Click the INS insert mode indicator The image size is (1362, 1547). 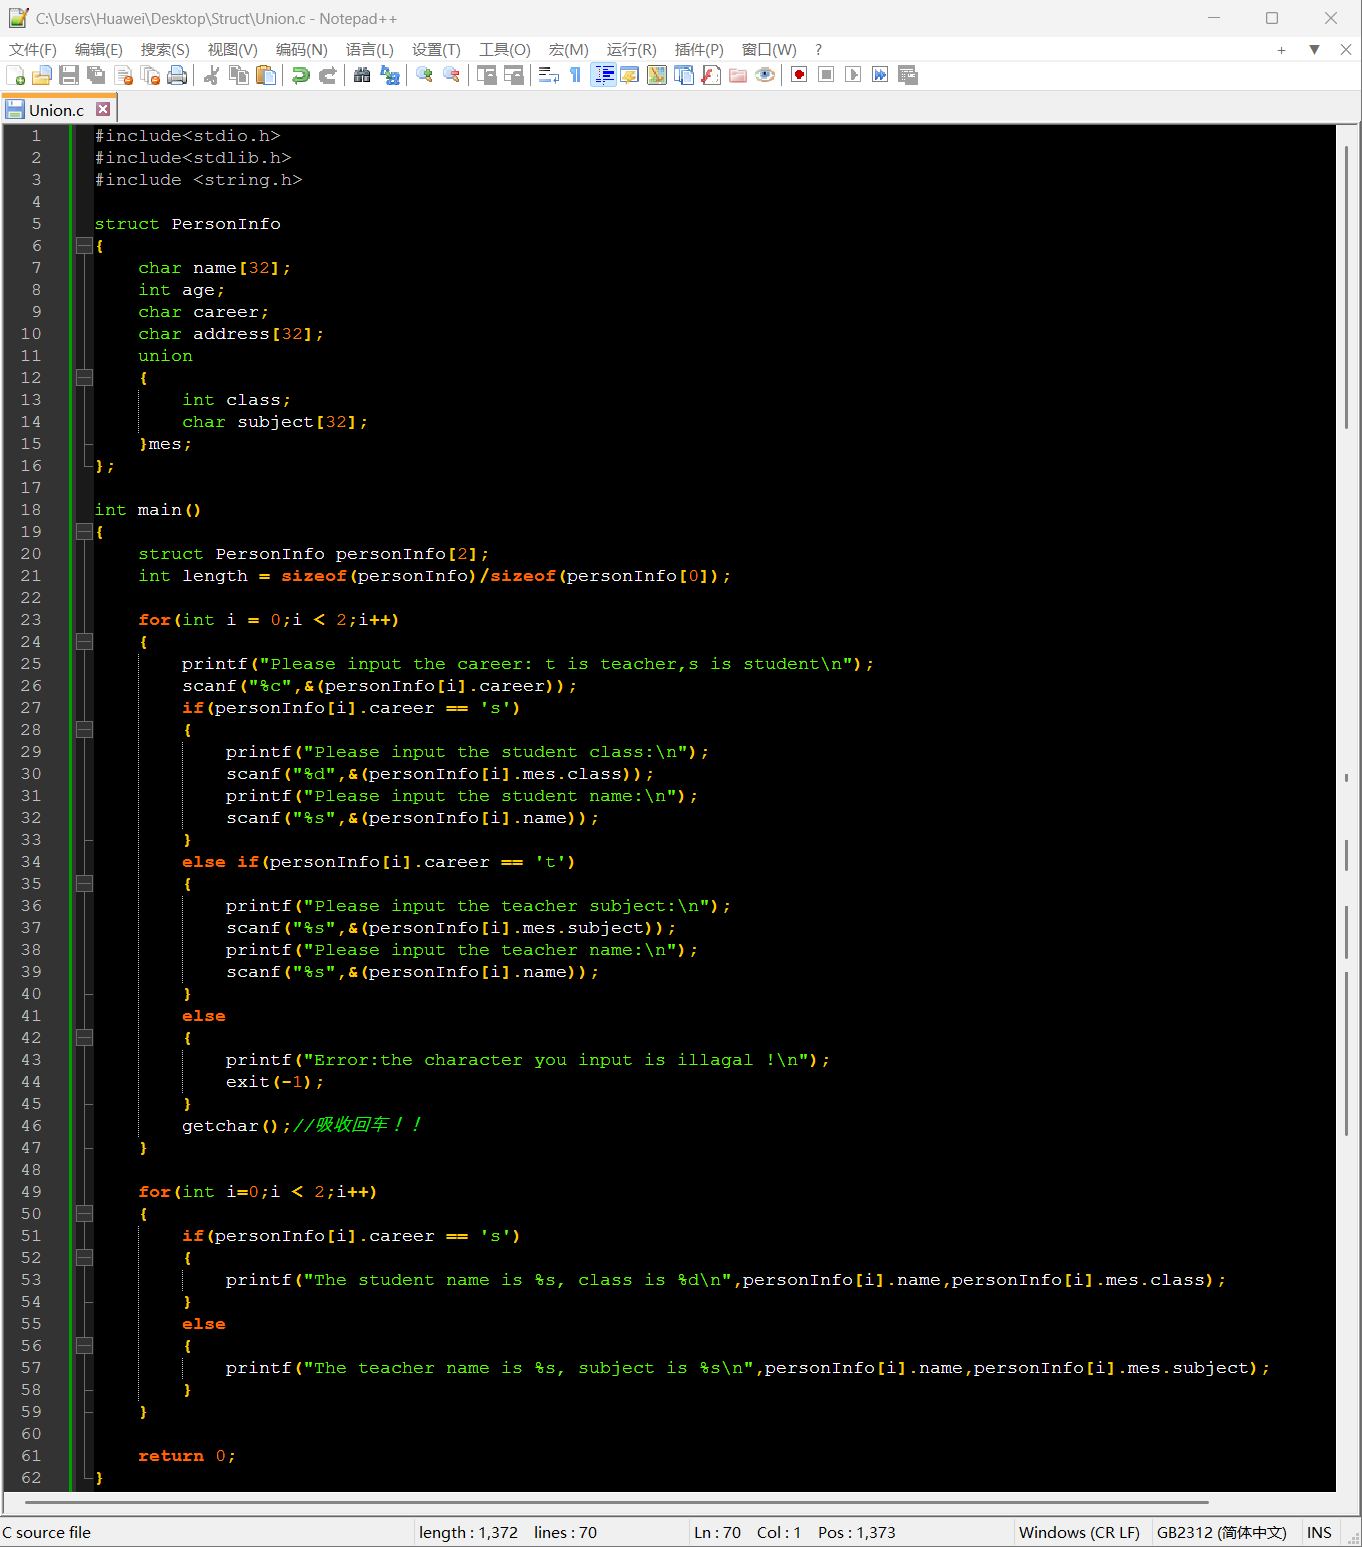(x=1319, y=1532)
